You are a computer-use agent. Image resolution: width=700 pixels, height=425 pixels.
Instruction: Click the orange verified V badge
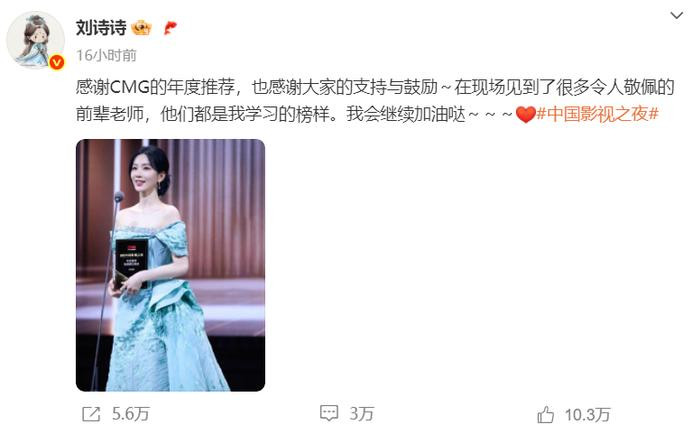click(x=57, y=62)
